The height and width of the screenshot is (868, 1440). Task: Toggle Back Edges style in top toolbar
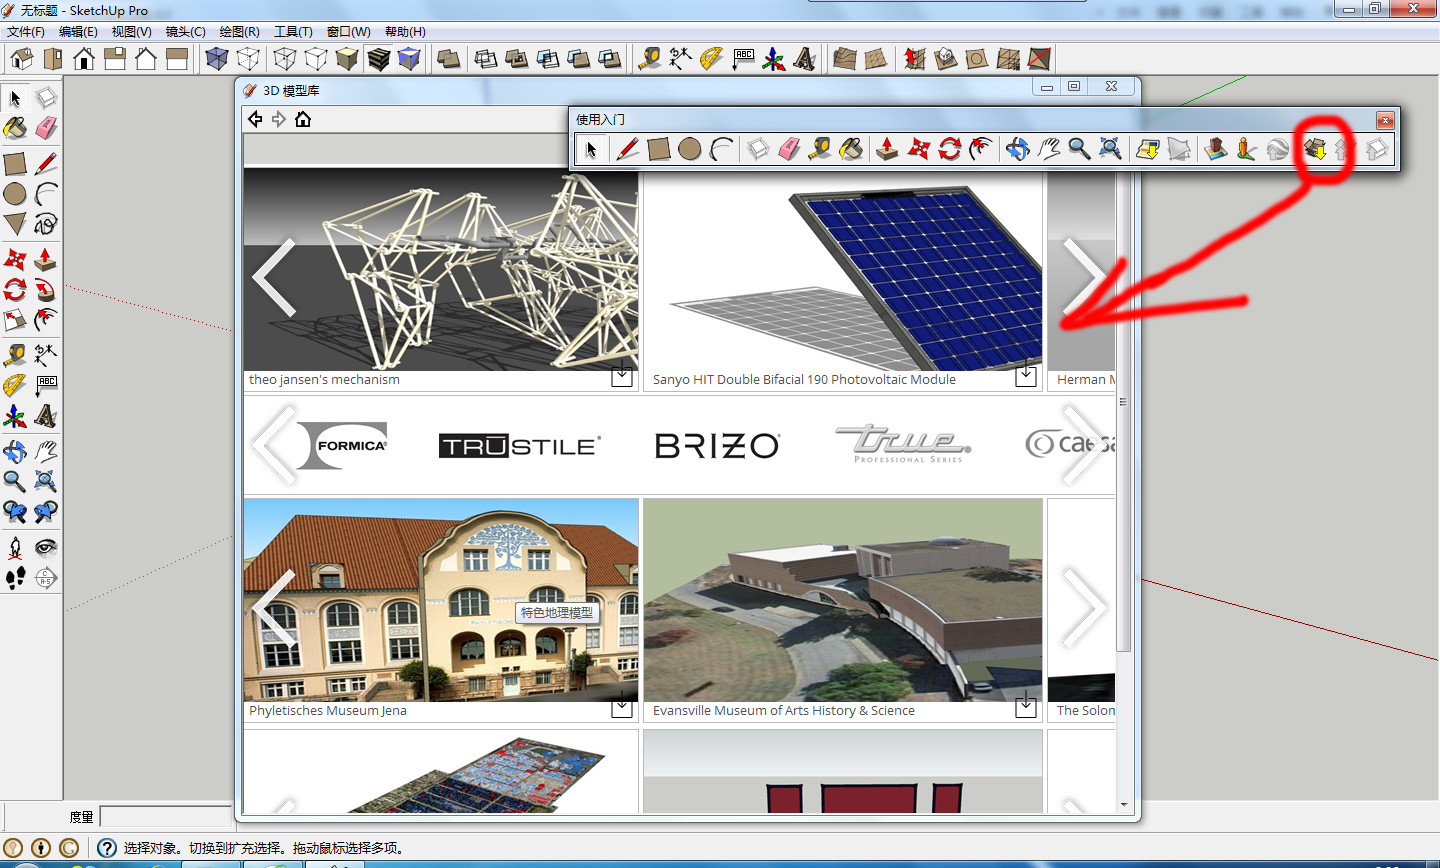tap(248, 59)
